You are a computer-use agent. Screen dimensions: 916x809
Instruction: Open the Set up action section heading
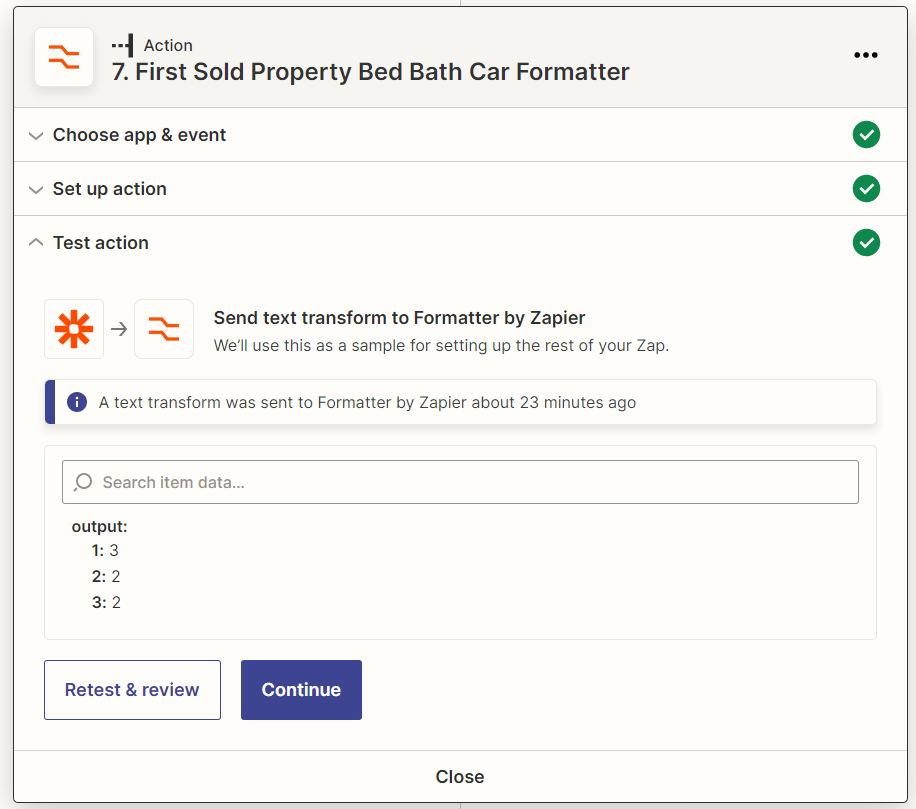pos(110,189)
